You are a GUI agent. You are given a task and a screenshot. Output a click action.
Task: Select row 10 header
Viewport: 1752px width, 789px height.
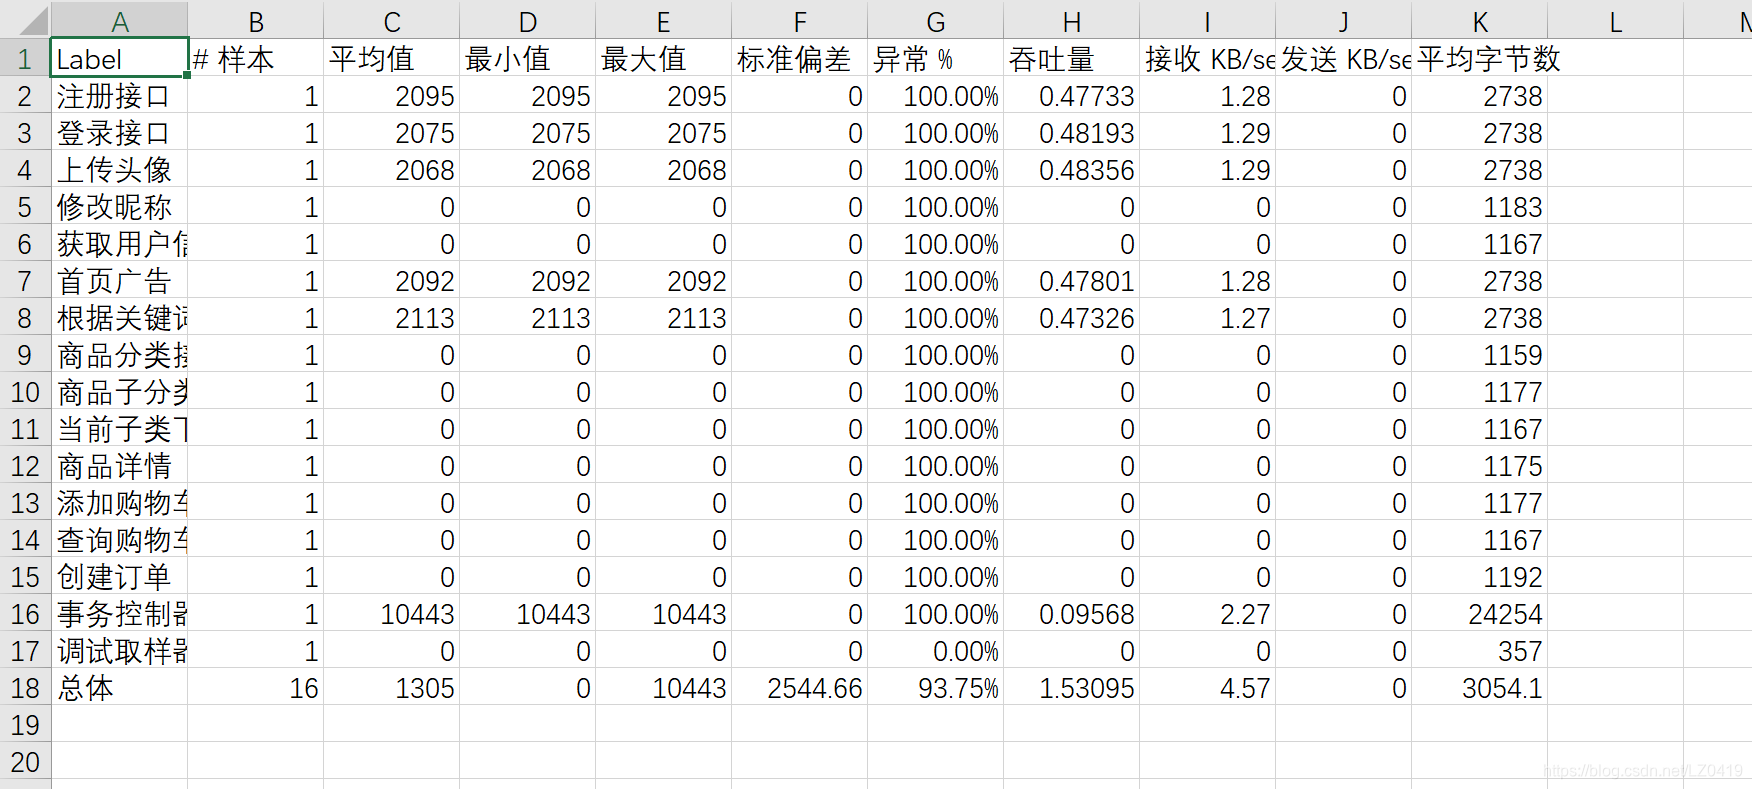pos(25,392)
